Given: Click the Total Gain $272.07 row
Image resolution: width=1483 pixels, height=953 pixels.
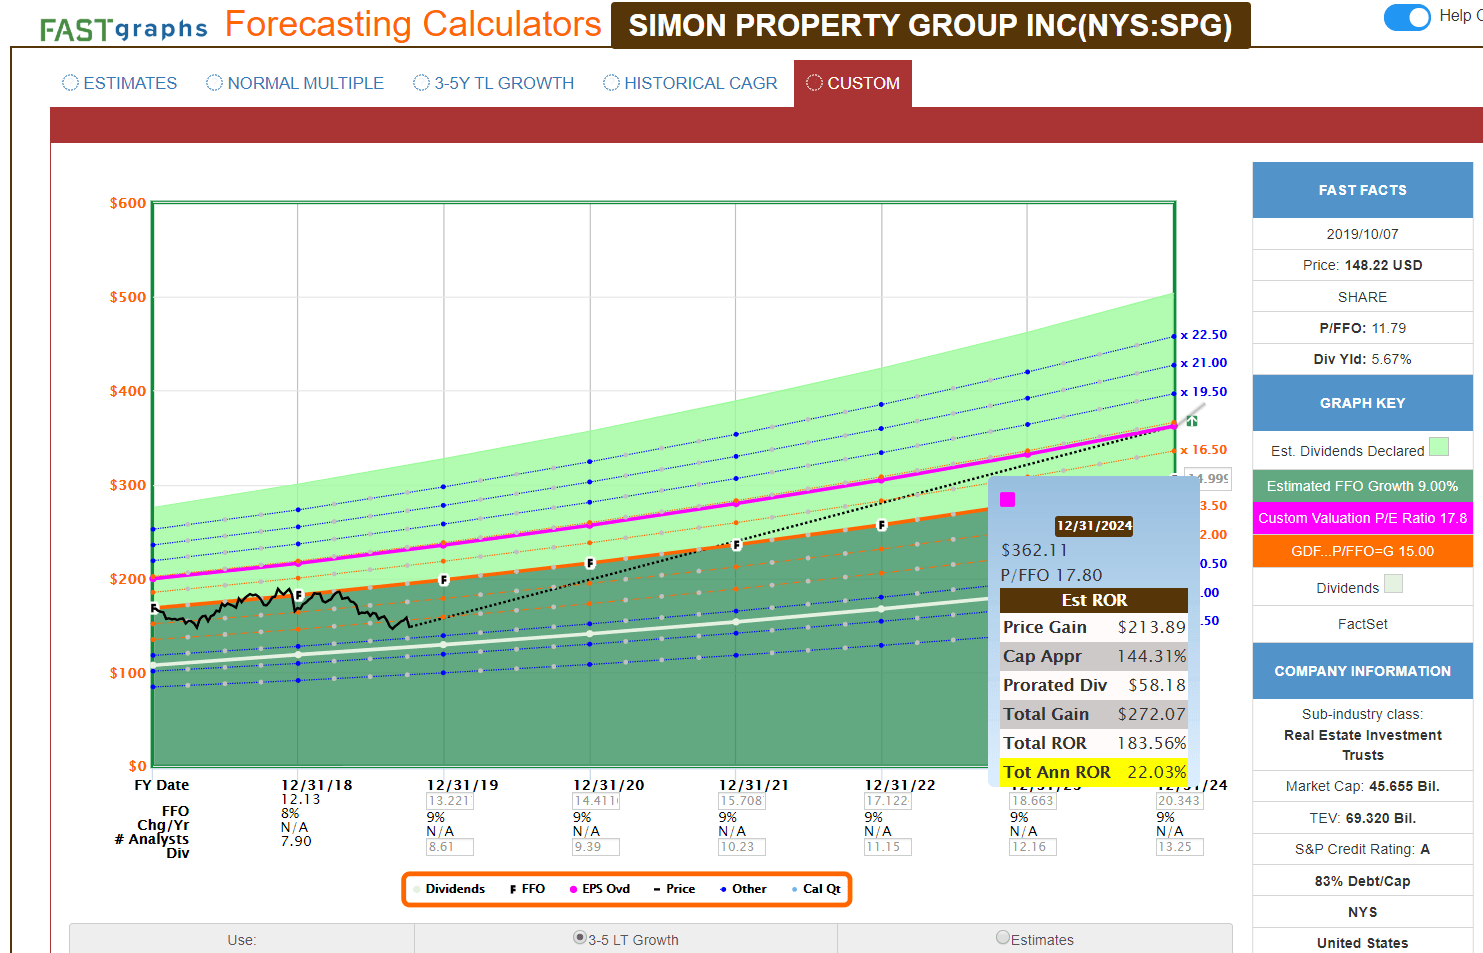Looking at the screenshot, I should (1094, 714).
